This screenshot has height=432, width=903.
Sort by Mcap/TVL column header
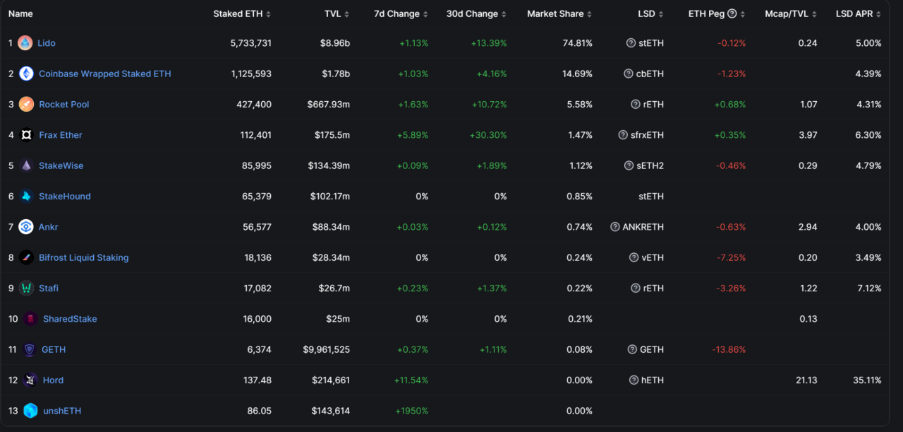pyautogui.click(x=791, y=14)
